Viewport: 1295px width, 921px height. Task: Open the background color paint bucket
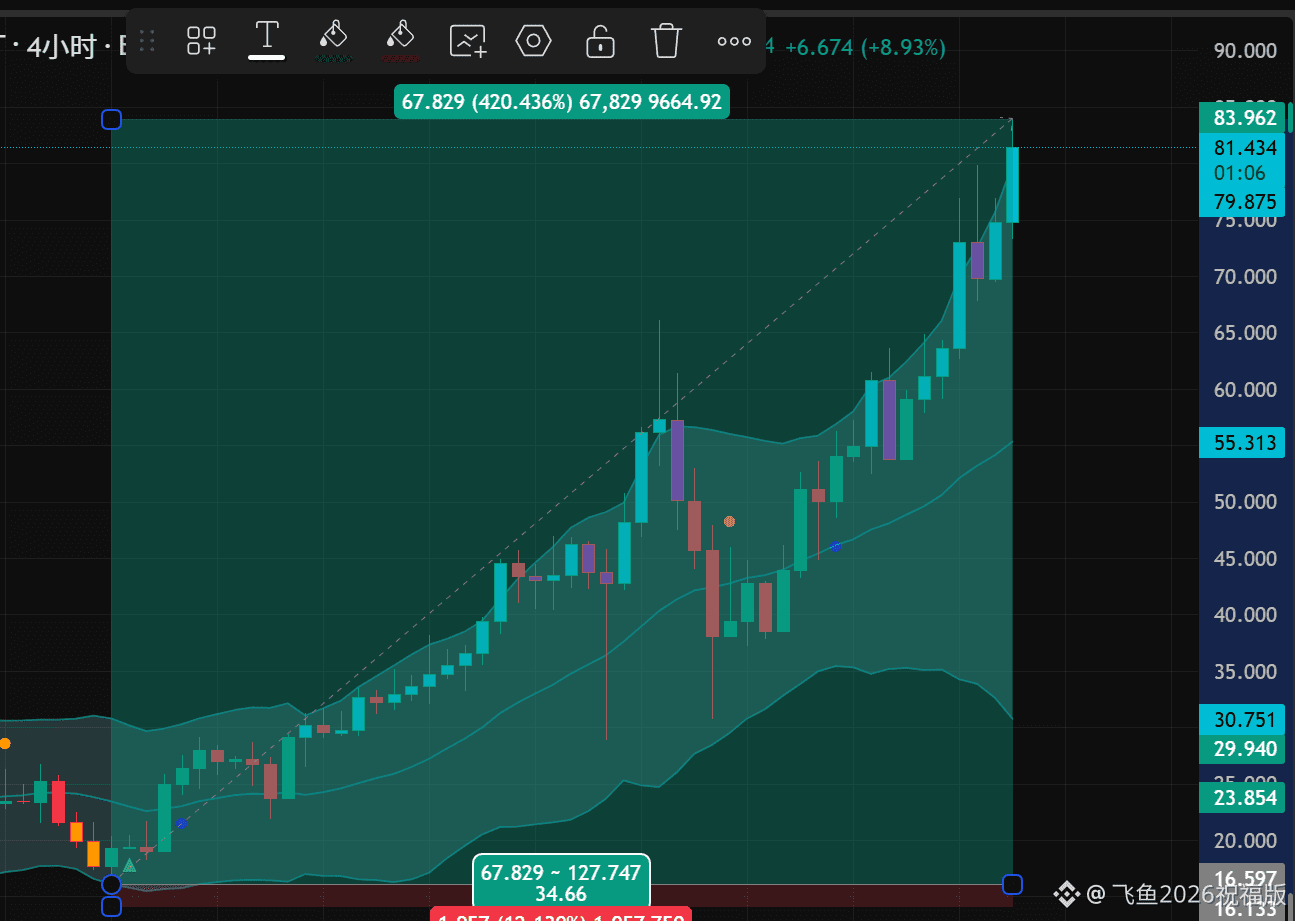pyautogui.click(x=400, y=41)
